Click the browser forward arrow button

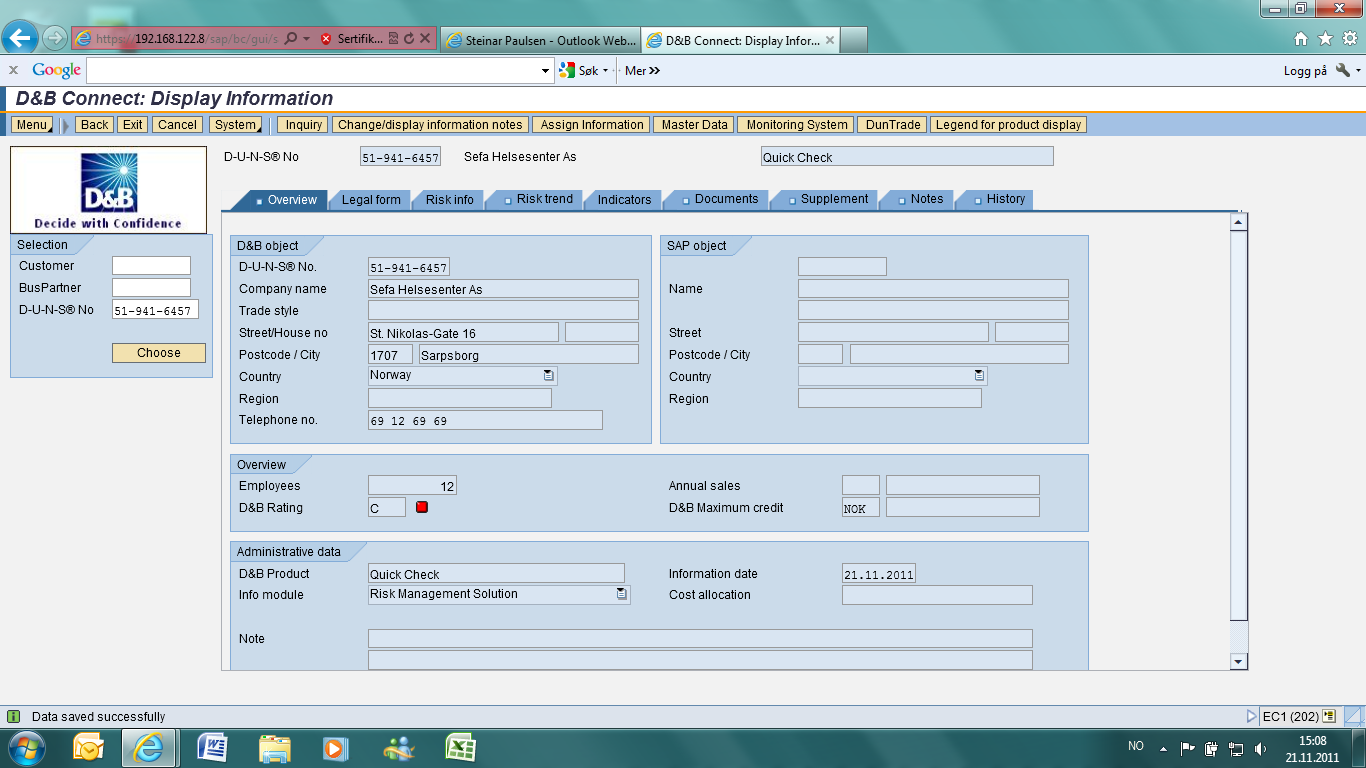point(55,39)
